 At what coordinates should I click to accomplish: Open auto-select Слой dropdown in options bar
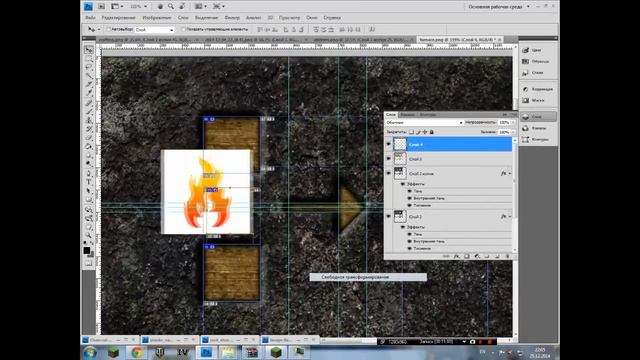(x=154, y=29)
